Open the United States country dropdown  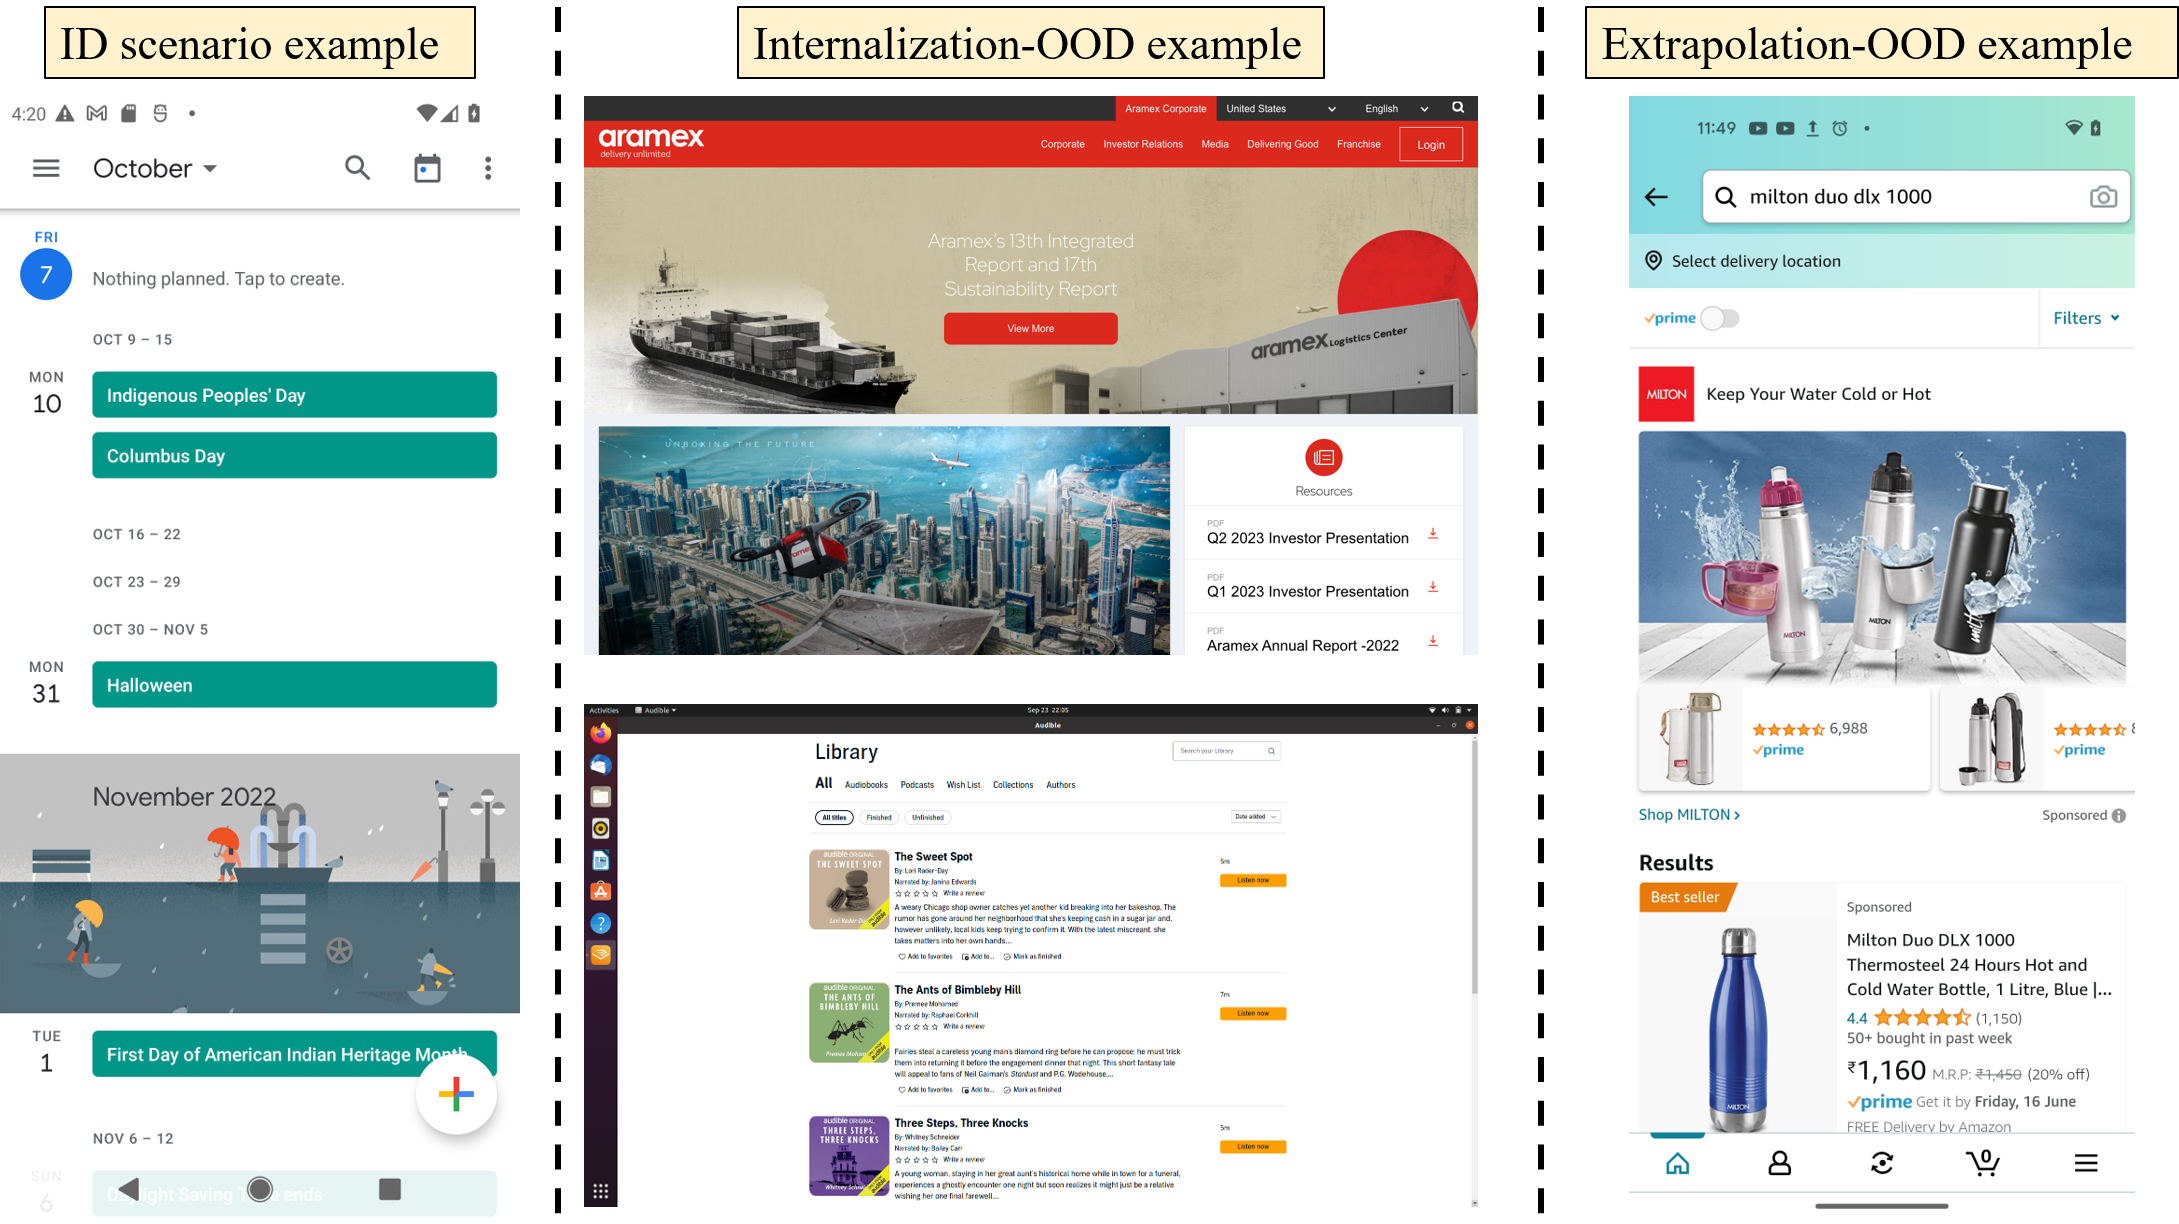click(x=1280, y=109)
